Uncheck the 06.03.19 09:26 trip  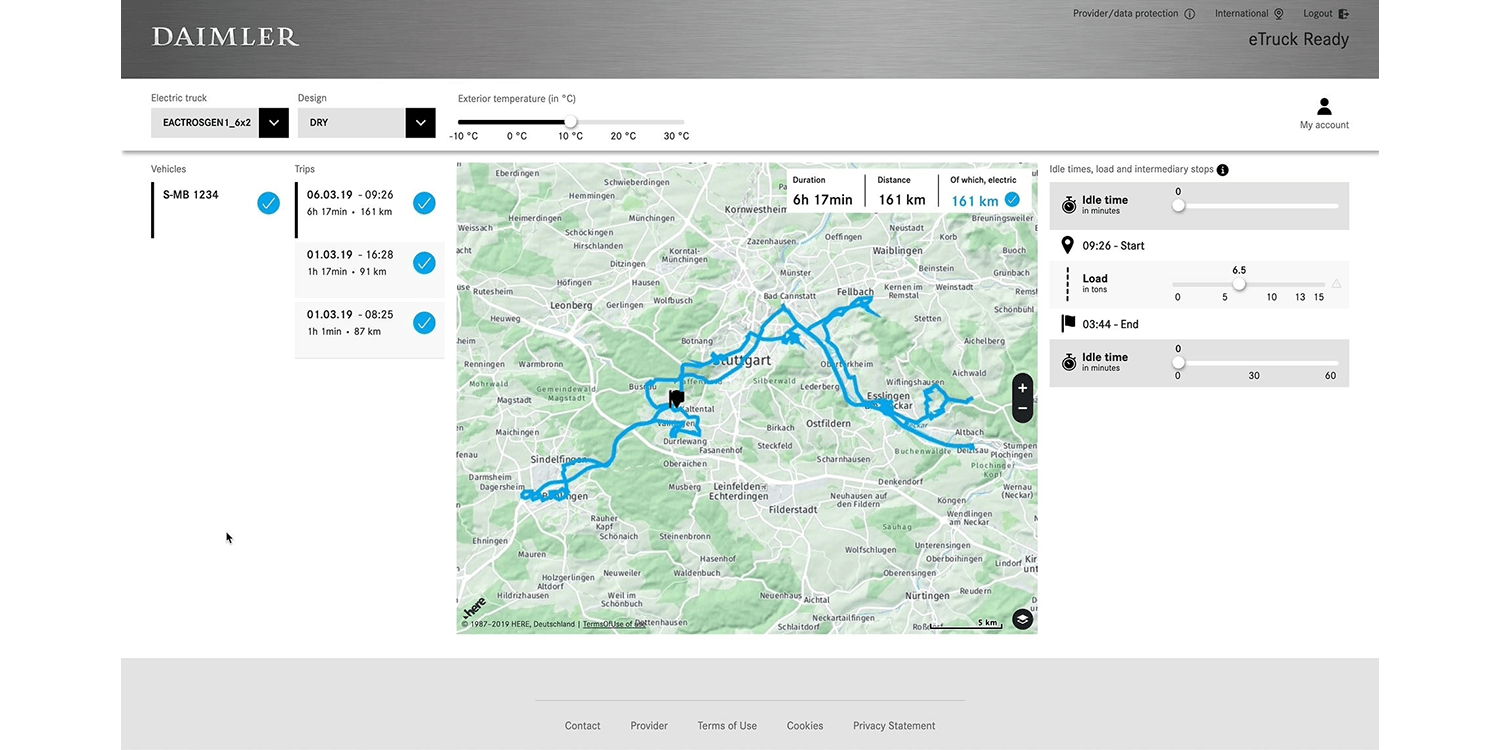coord(424,203)
